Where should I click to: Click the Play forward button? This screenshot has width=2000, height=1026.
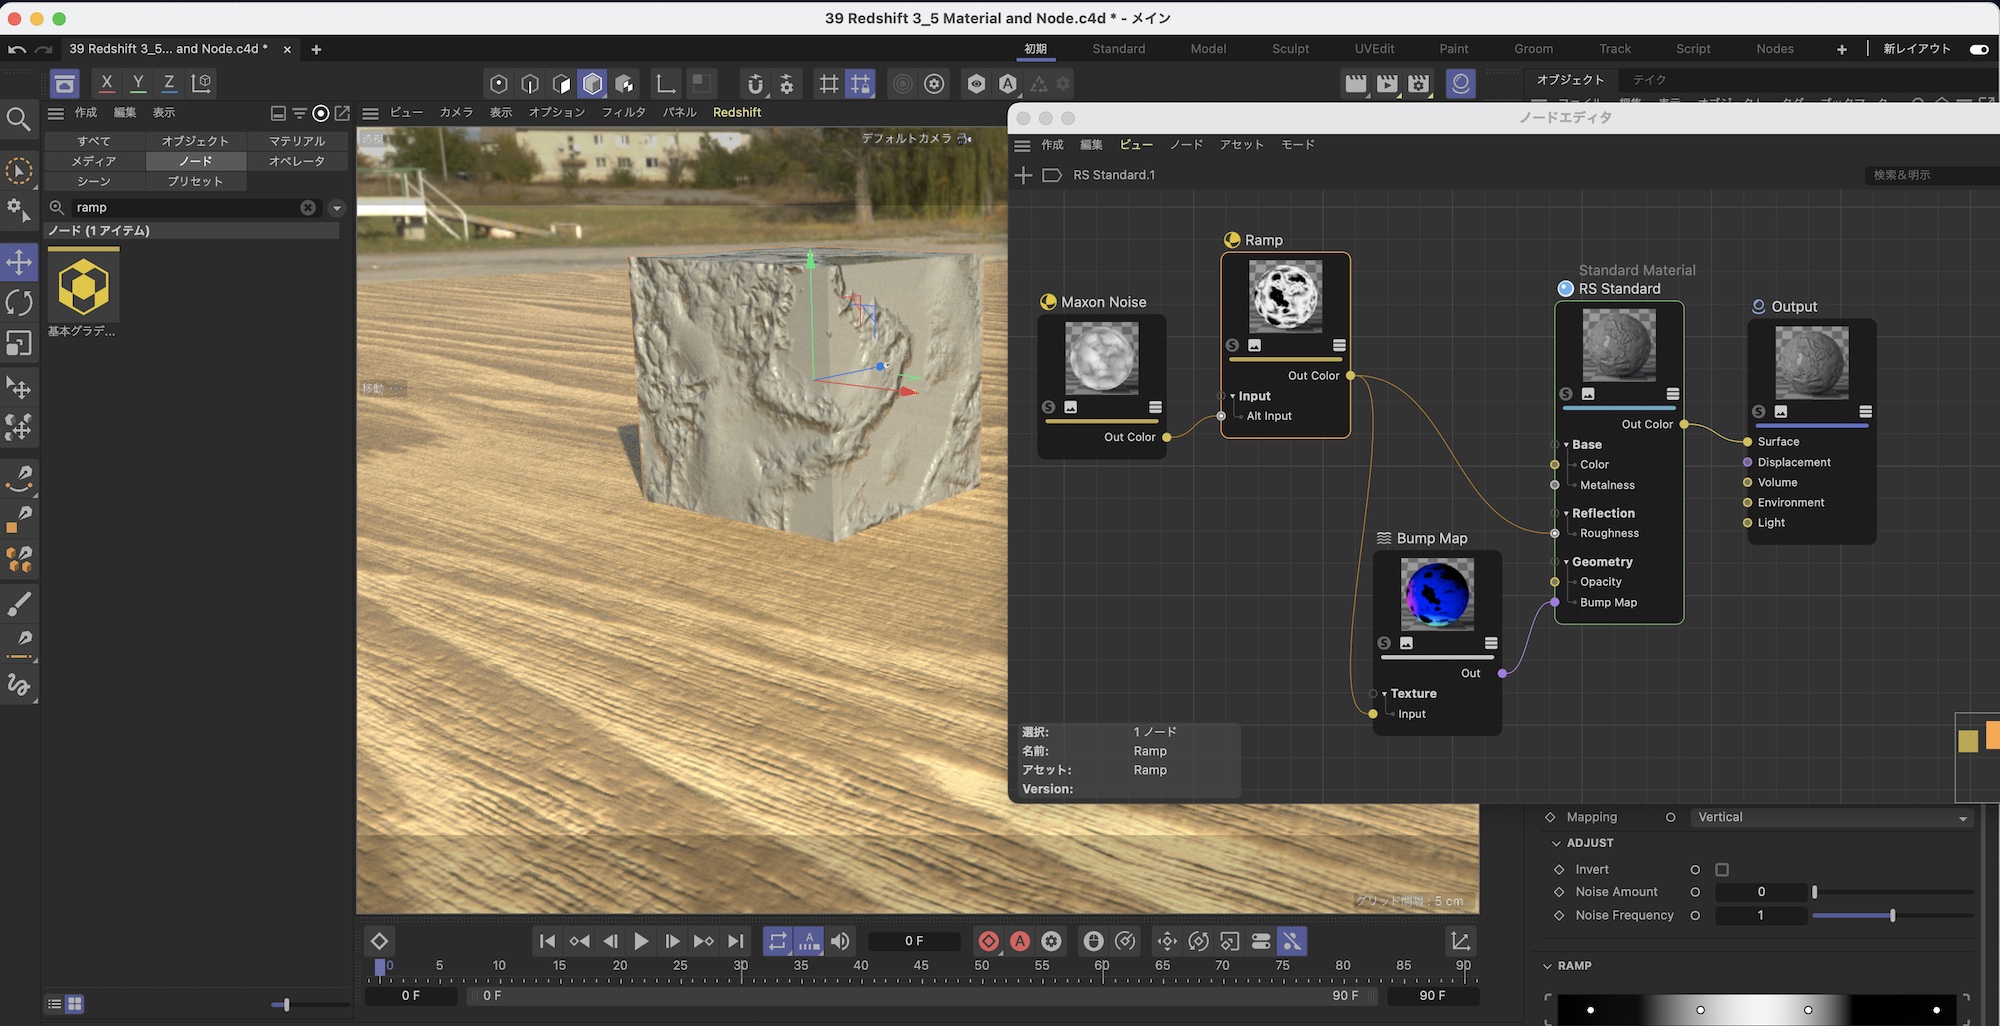(x=641, y=941)
